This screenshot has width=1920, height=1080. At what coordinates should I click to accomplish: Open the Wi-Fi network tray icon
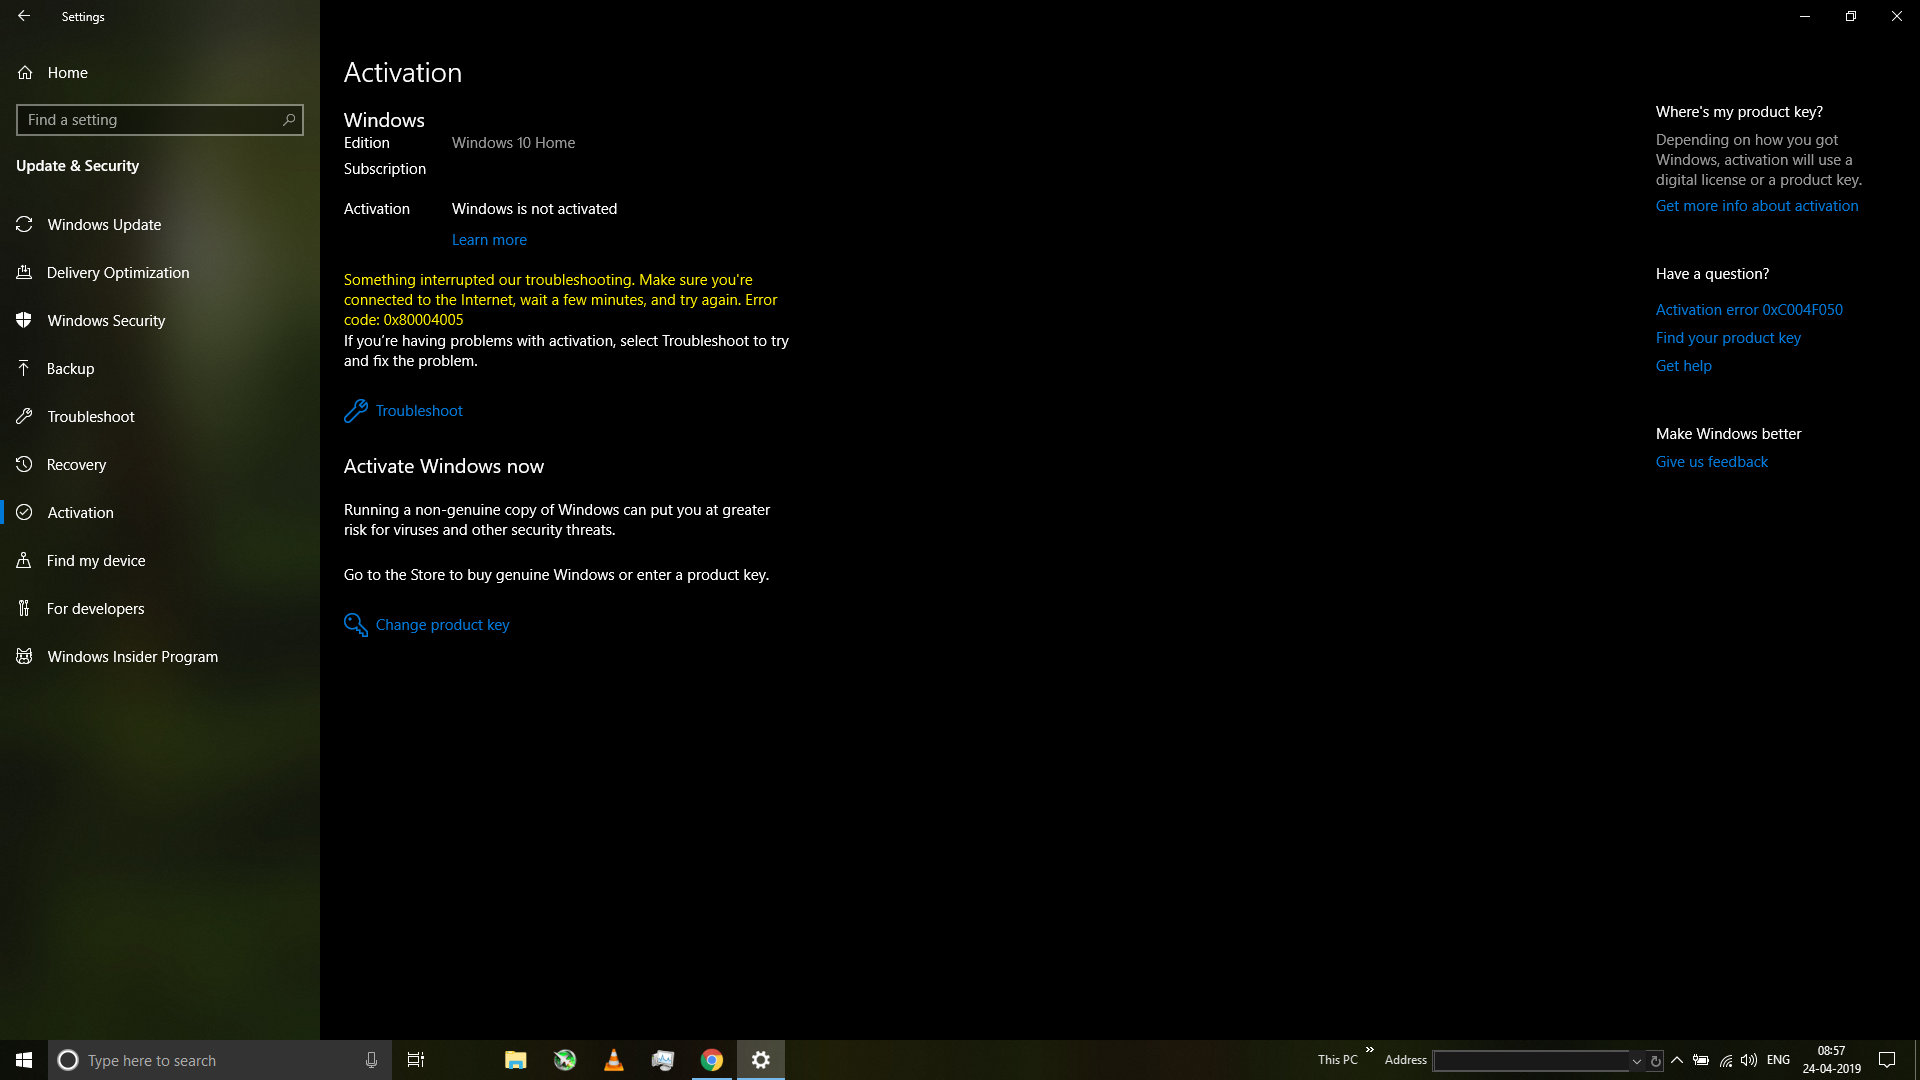[x=1726, y=1060]
